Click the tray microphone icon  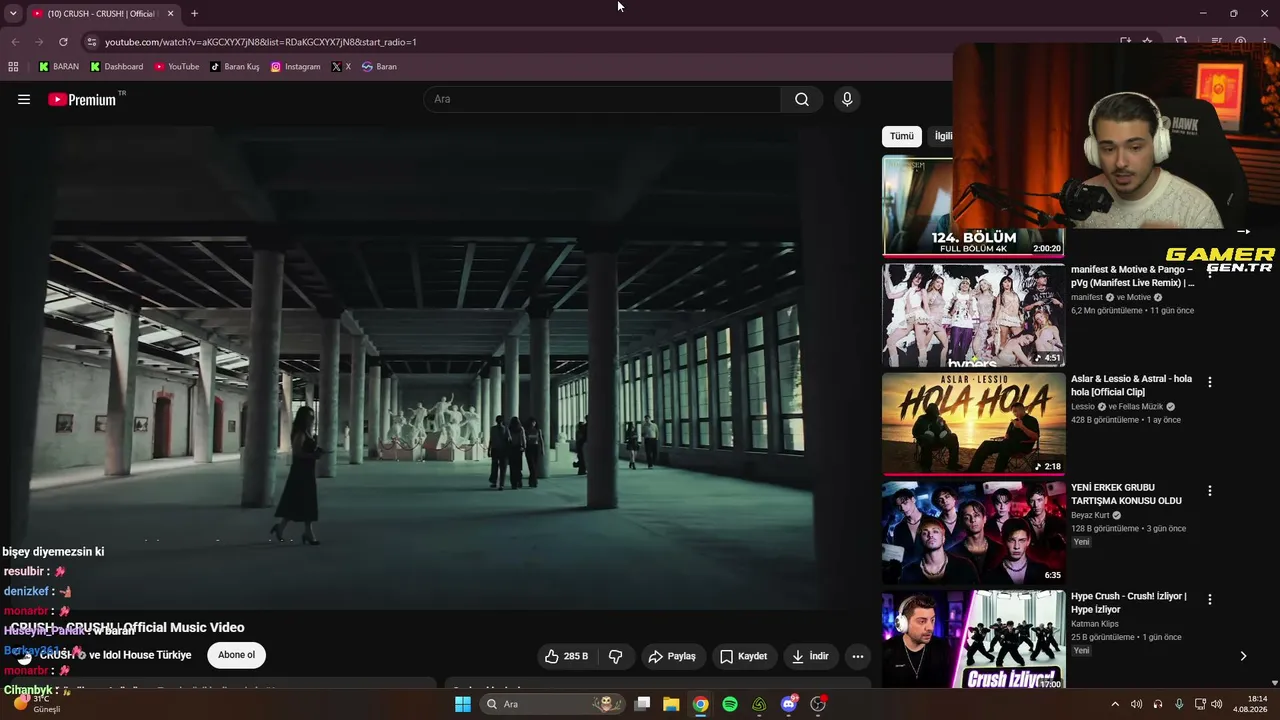[1179, 704]
